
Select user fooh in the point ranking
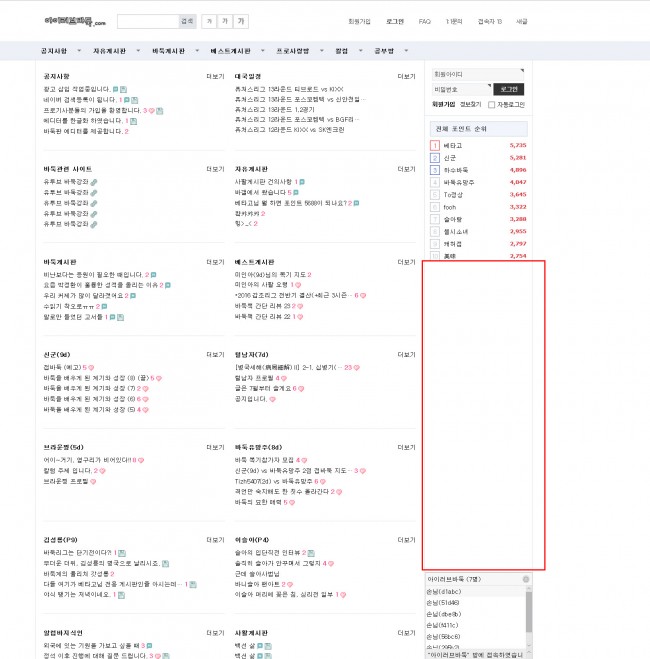(450, 207)
